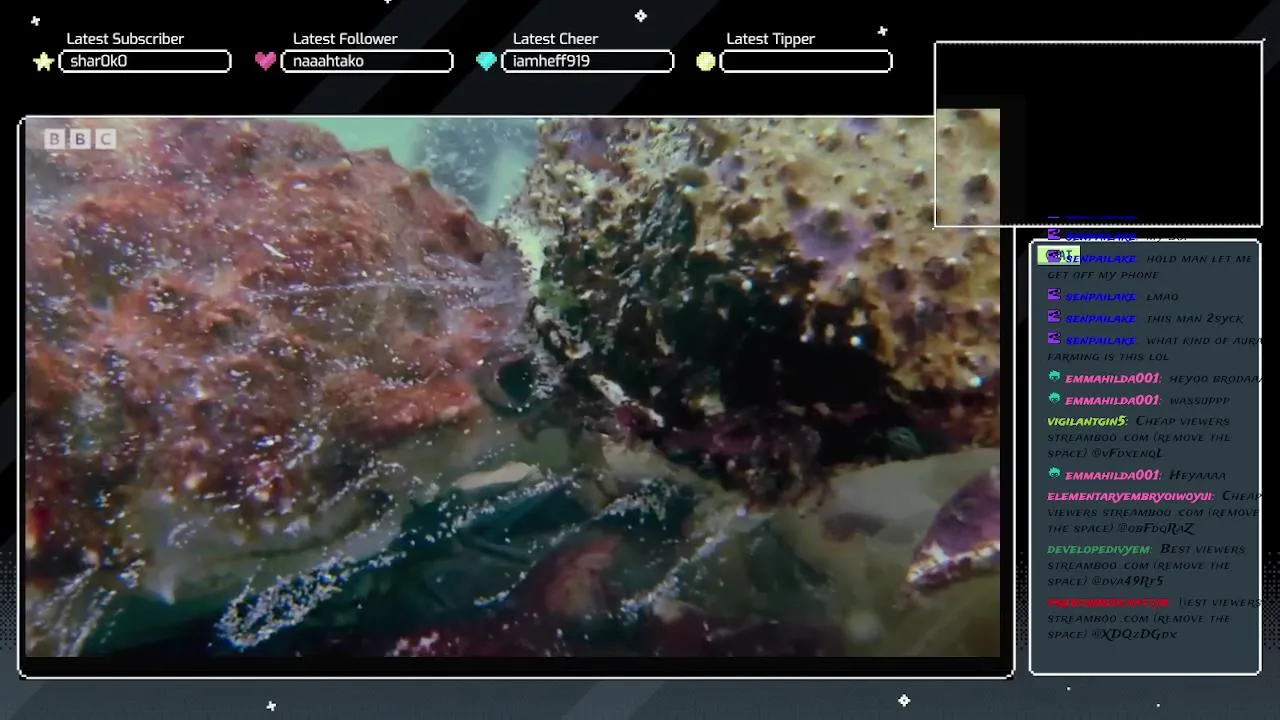
Task: Click the red username on bottom chat message
Action: (1108, 602)
